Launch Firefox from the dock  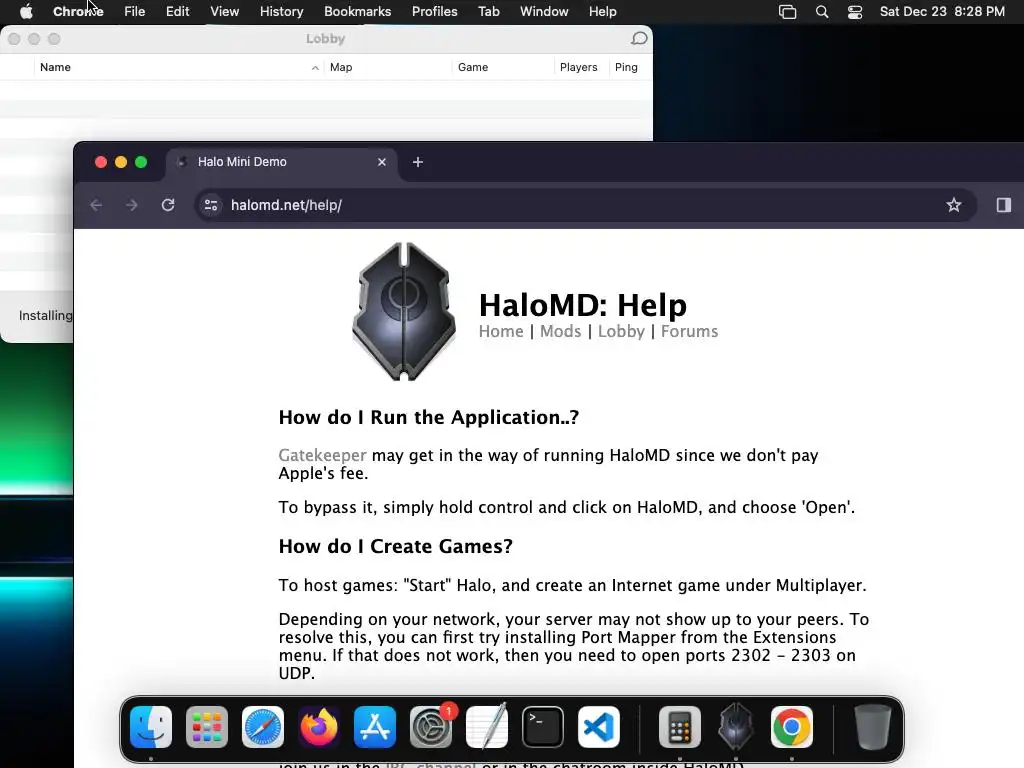(x=319, y=727)
